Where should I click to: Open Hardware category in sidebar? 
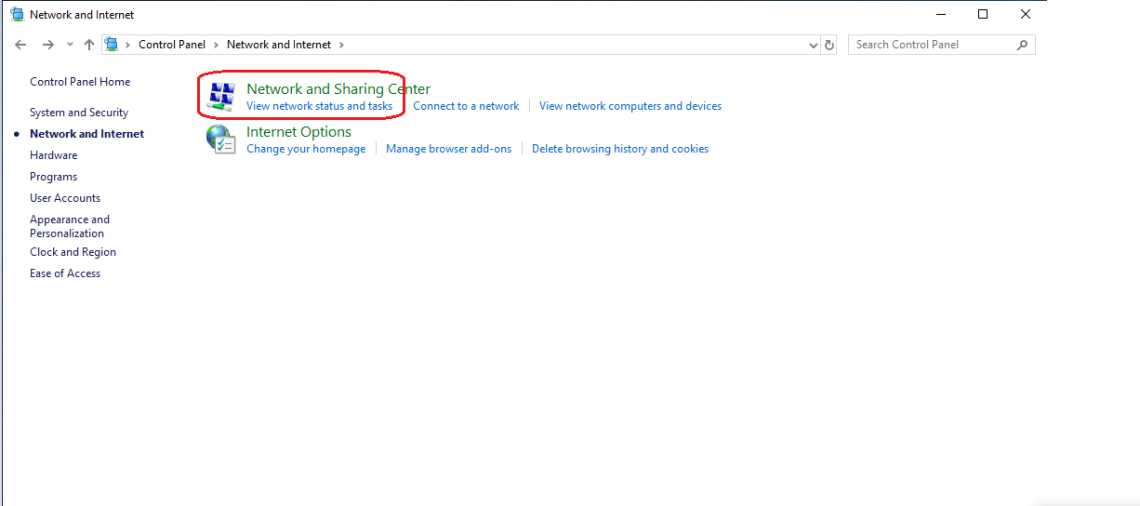pyautogui.click(x=53, y=155)
